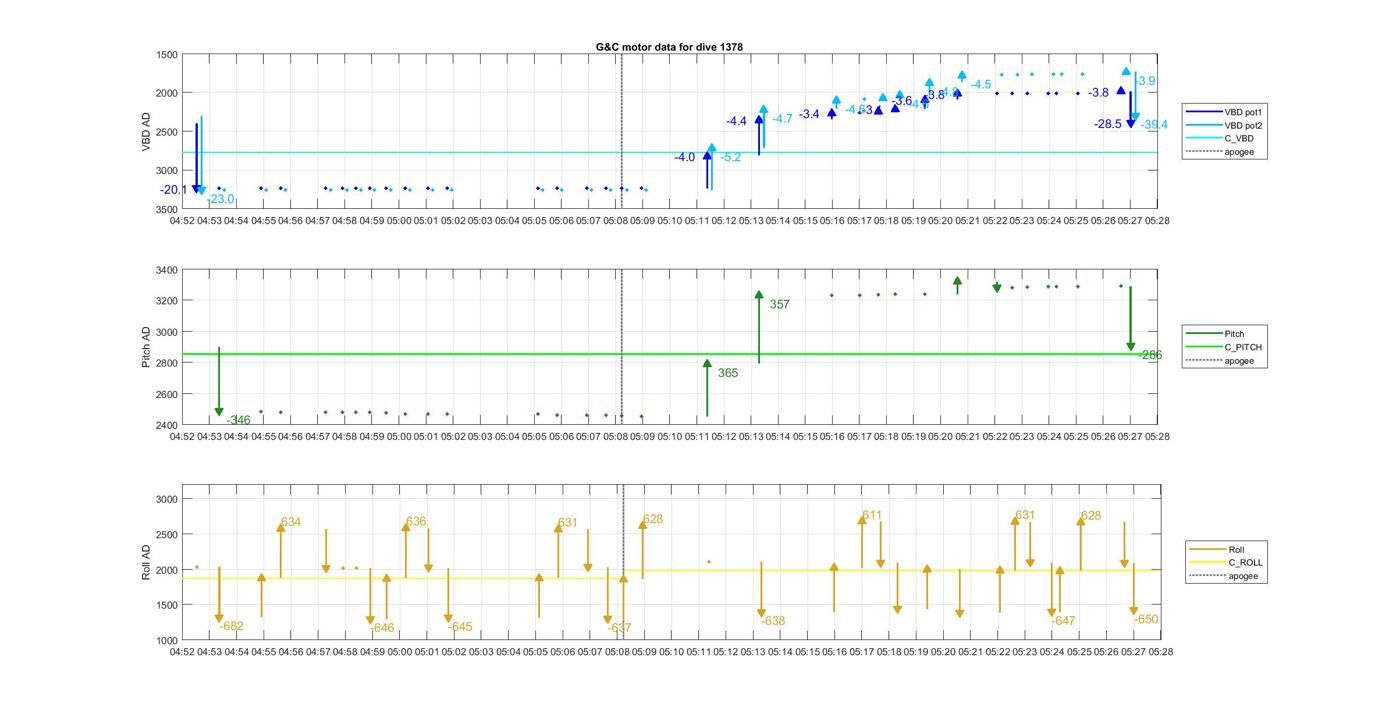Click the -682 roll data label

click(231, 626)
